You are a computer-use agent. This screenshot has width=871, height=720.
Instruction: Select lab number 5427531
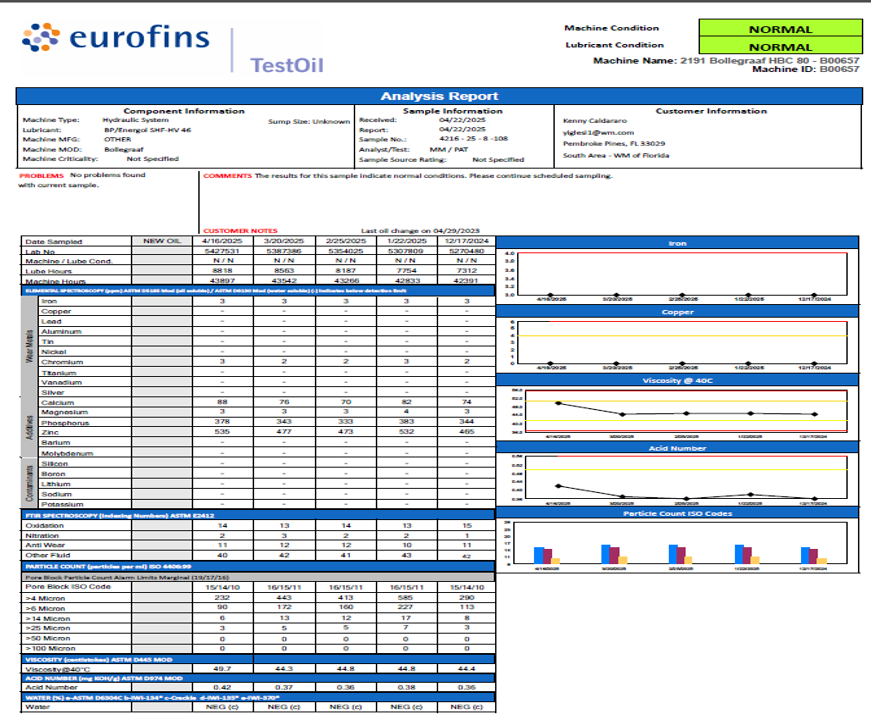click(222, 251)
